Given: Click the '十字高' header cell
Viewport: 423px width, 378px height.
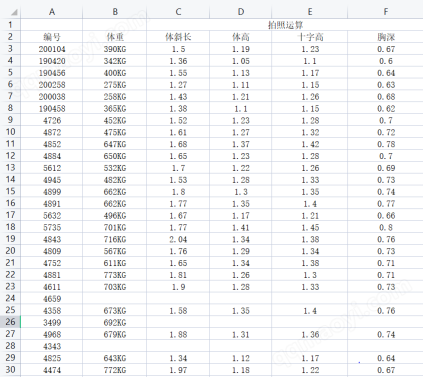Looking at the screenshot, I should 310,37.
